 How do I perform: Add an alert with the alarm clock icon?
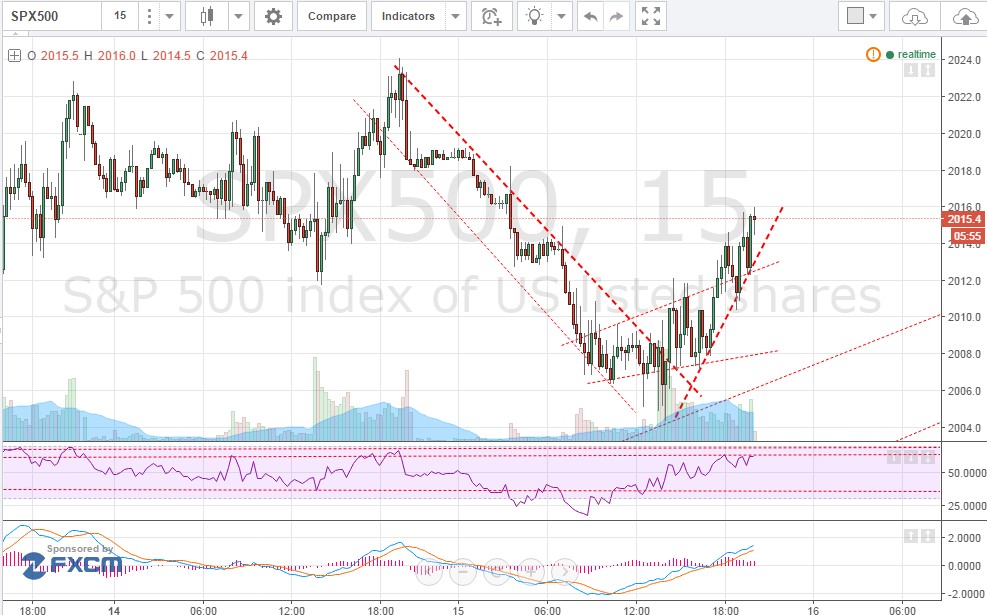click(491, 16)
